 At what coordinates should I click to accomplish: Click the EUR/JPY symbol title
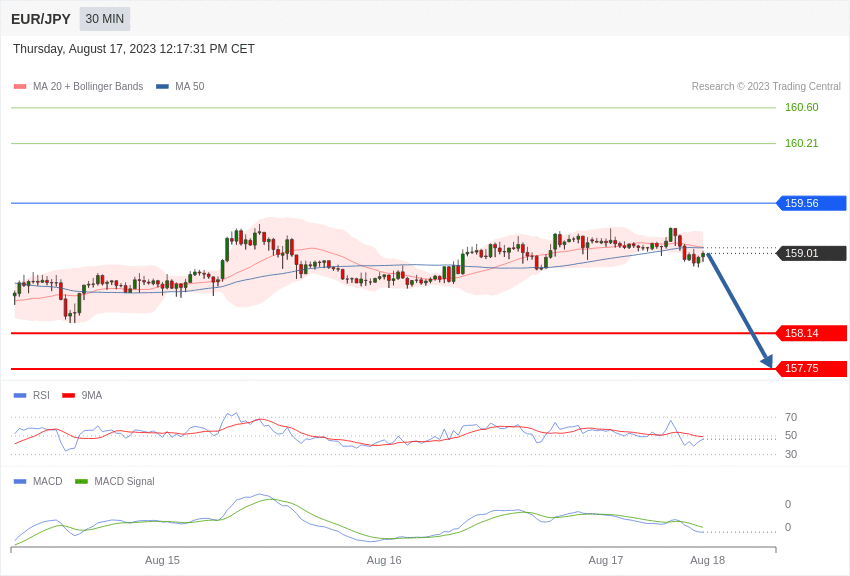pos(41,19)
